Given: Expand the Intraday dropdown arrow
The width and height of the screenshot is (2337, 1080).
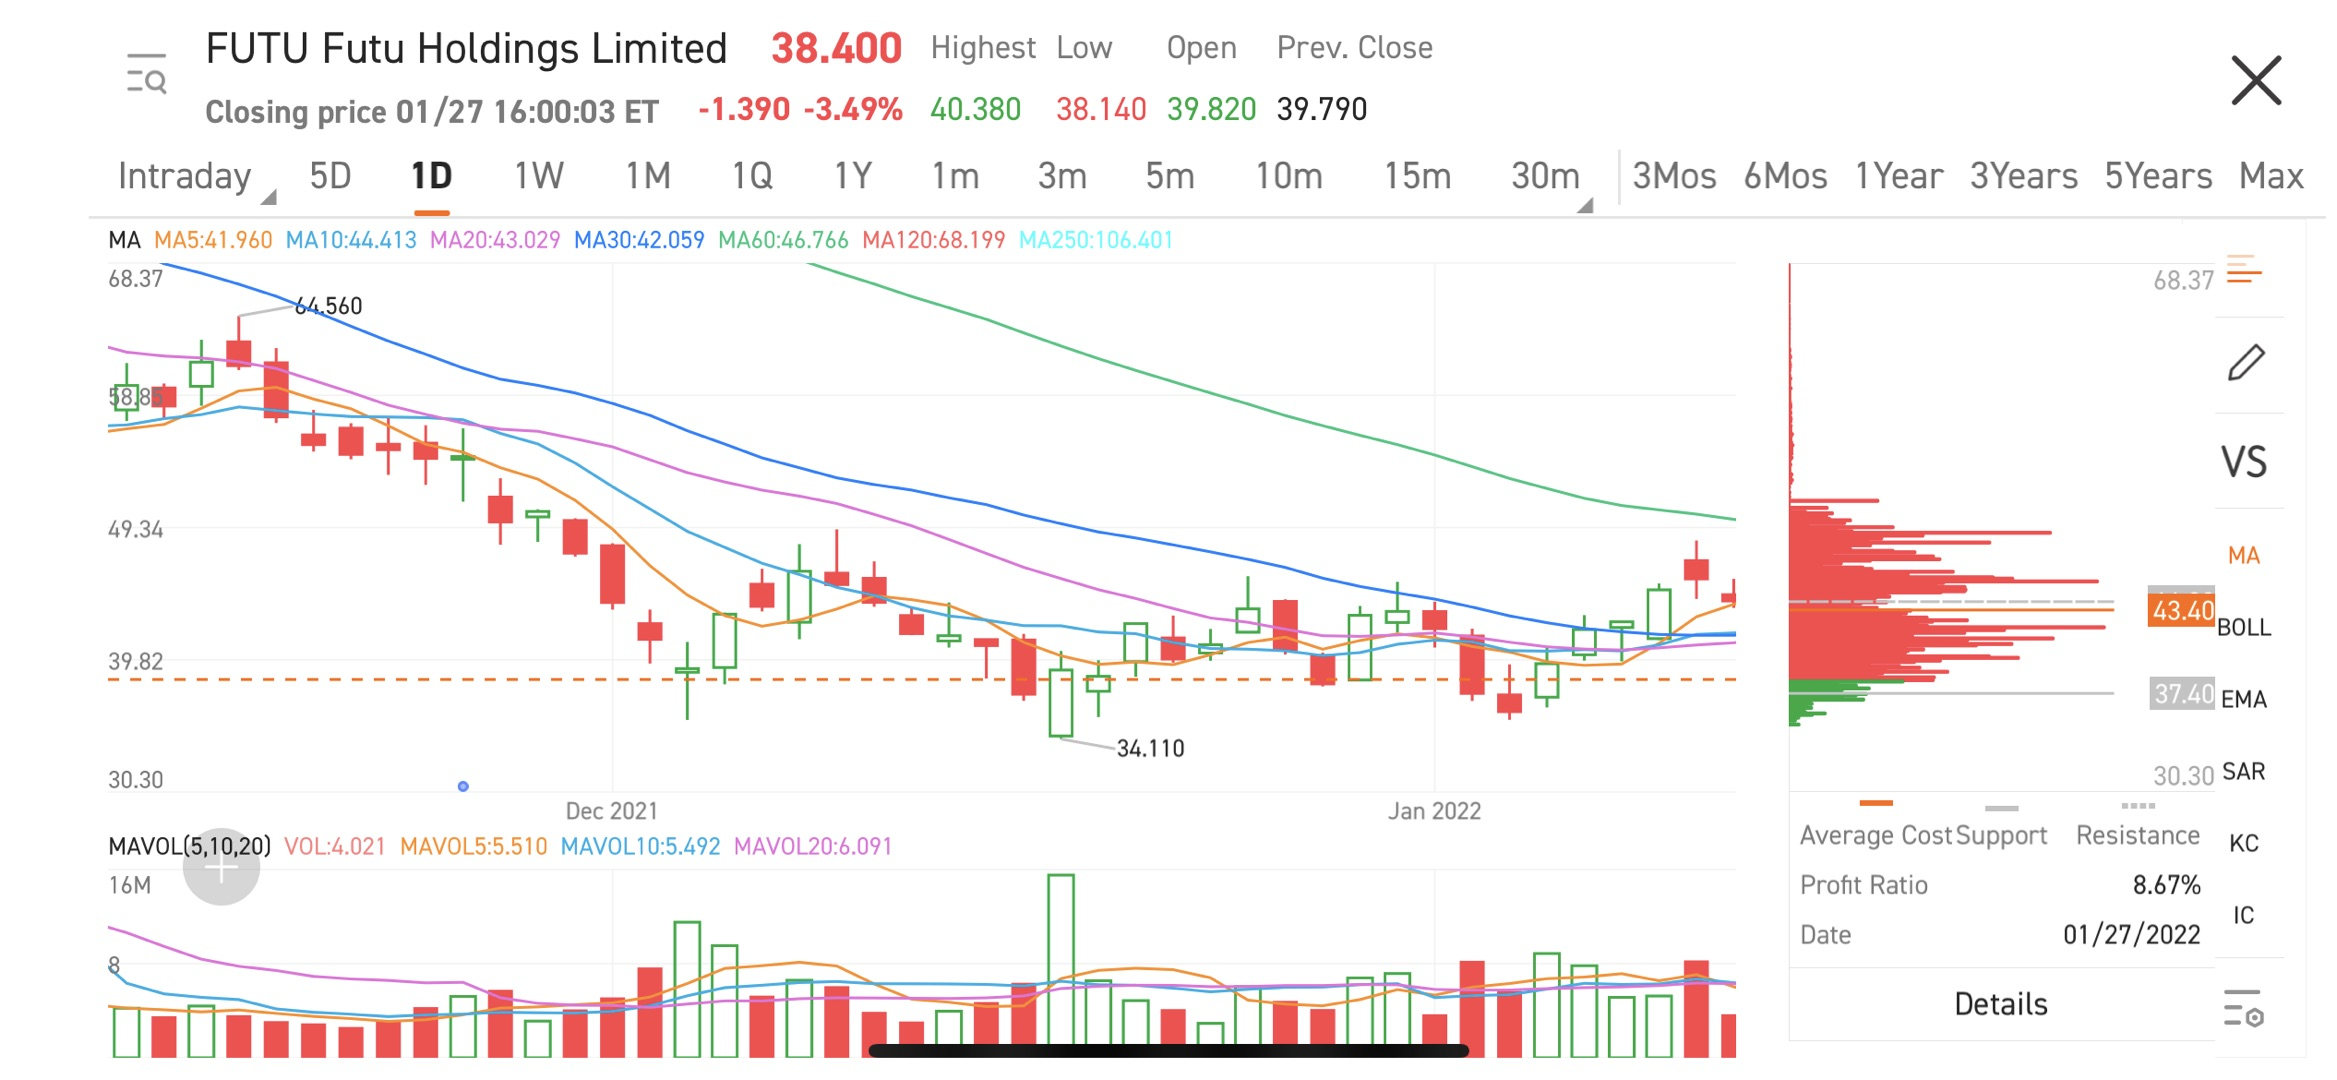Looking at the screenshot, I should [x=268, y=198].
